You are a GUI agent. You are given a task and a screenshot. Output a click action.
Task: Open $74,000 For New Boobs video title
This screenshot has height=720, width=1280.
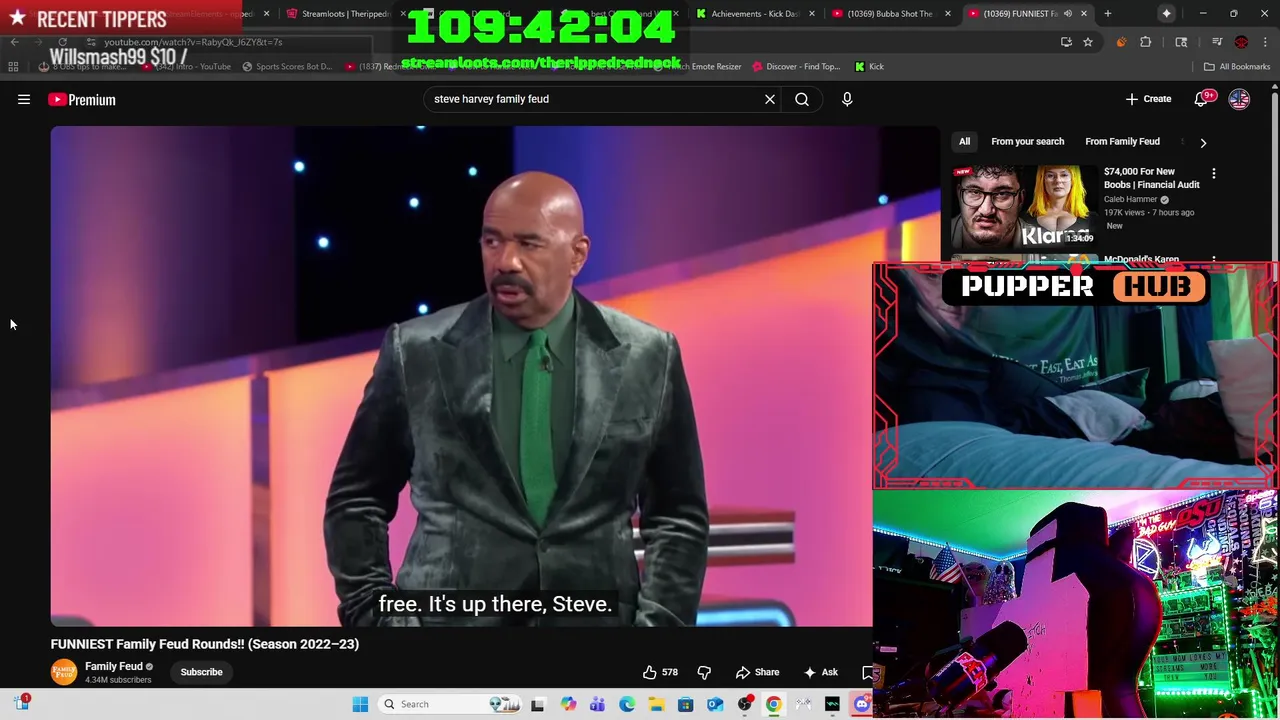(x=1152, y=178)
